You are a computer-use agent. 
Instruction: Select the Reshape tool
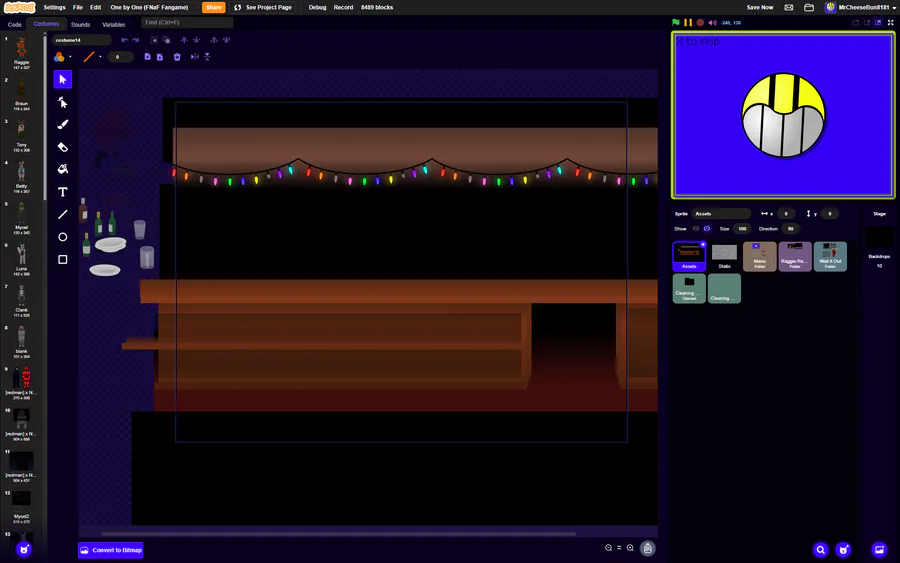tap(63, 102)
